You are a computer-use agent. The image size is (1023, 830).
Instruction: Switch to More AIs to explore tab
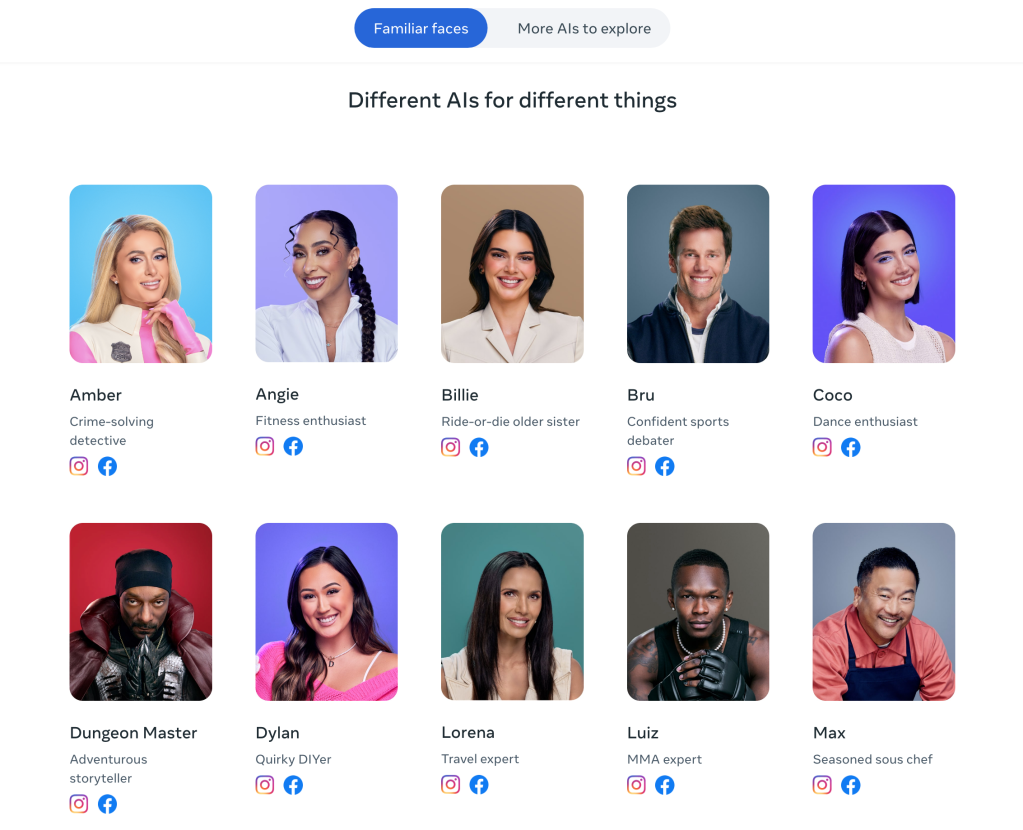coord(584,28)
